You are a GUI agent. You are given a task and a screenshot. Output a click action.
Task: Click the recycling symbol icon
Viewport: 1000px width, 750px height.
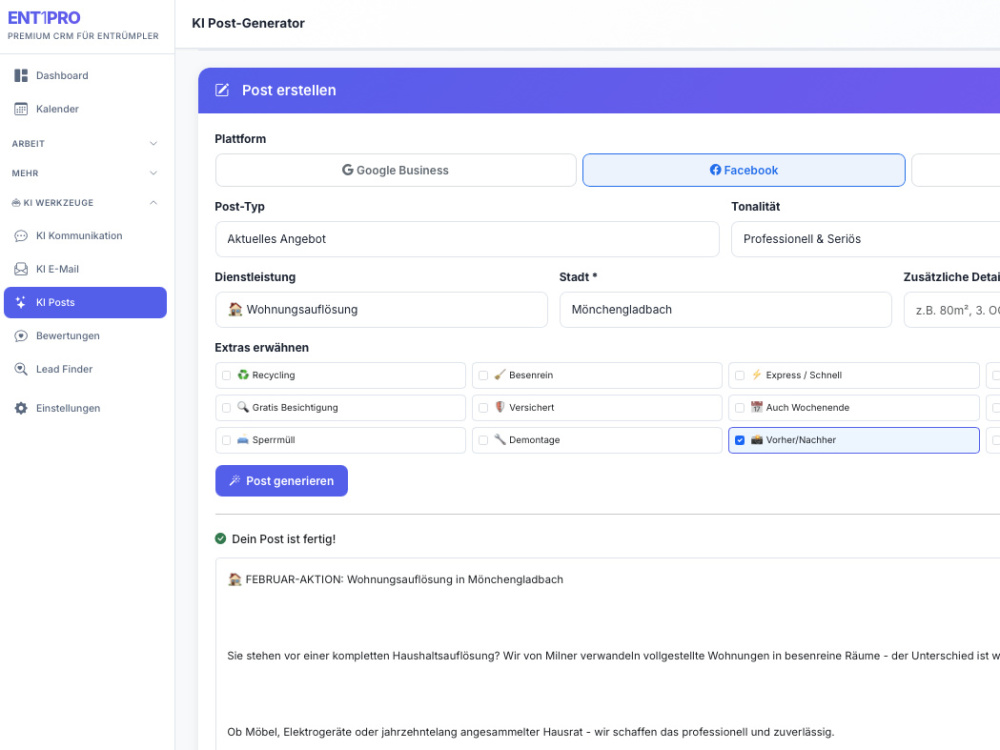click(243, 375)
